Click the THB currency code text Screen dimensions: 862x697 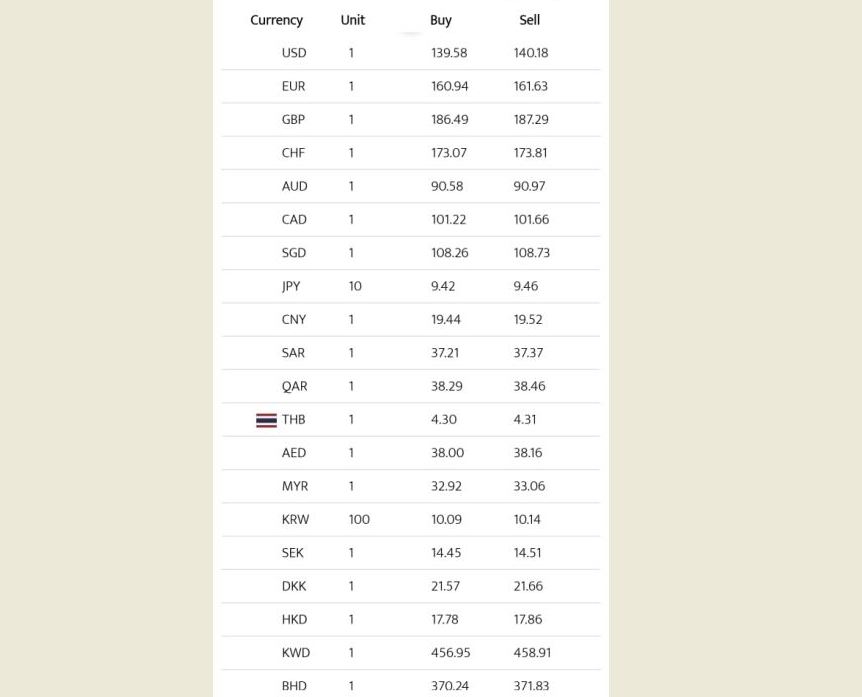pyautogui.click(x=293, y=420)
